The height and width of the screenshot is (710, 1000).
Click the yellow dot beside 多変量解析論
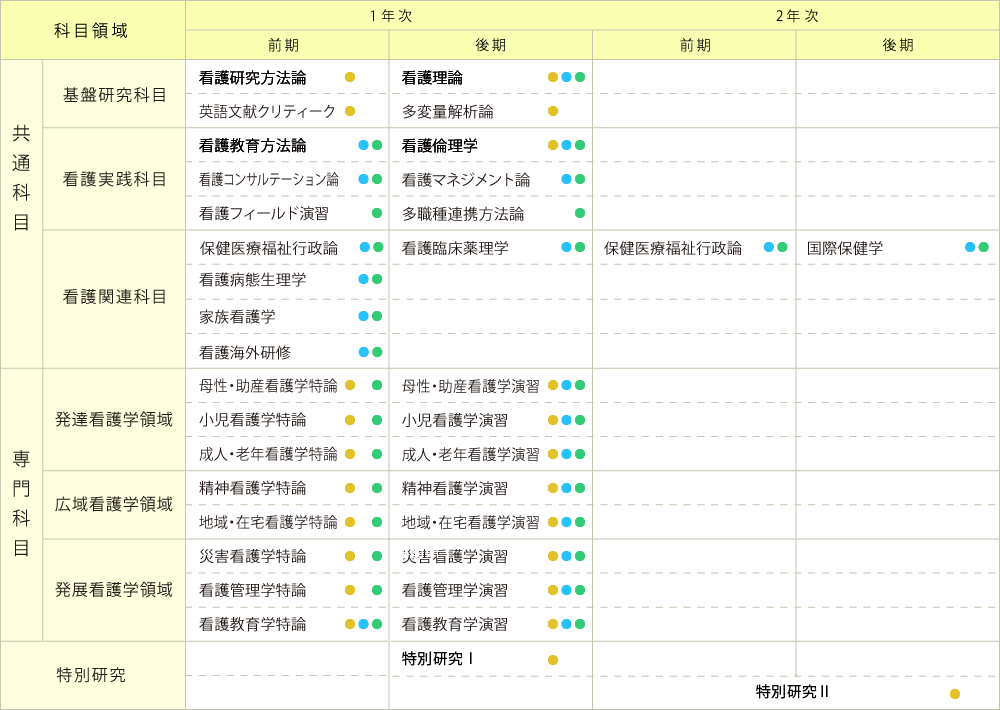pos(553,111)
